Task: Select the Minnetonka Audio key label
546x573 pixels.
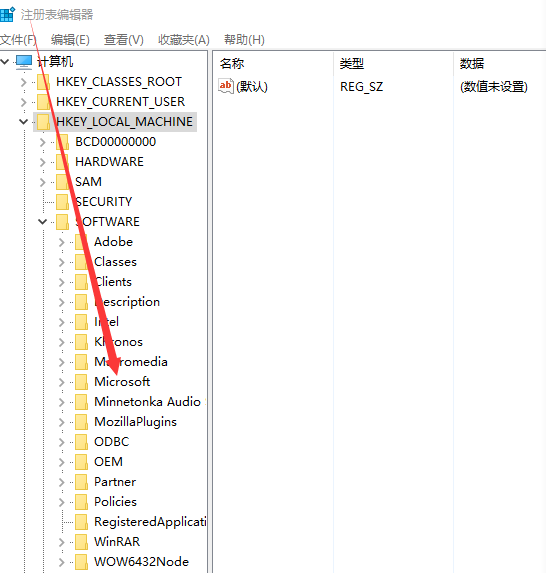Action: [148, 402]
